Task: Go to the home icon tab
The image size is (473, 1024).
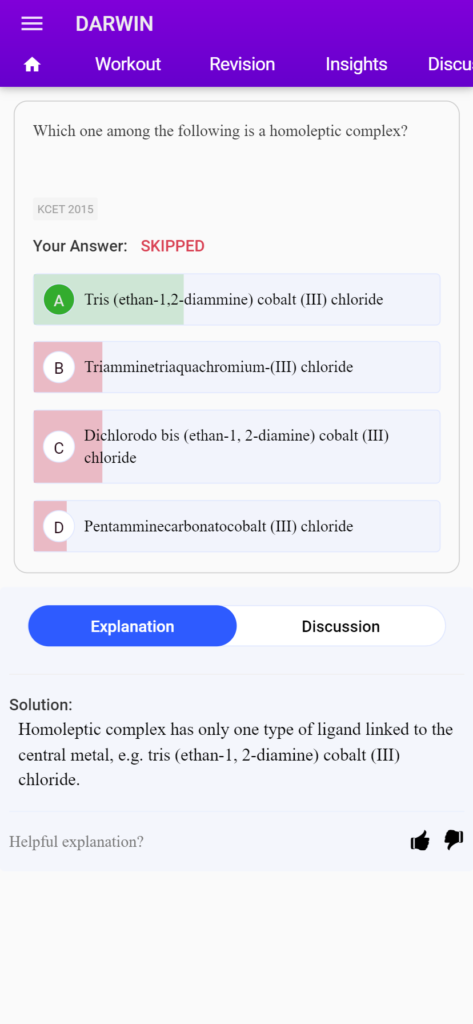Action: [32, 65]
